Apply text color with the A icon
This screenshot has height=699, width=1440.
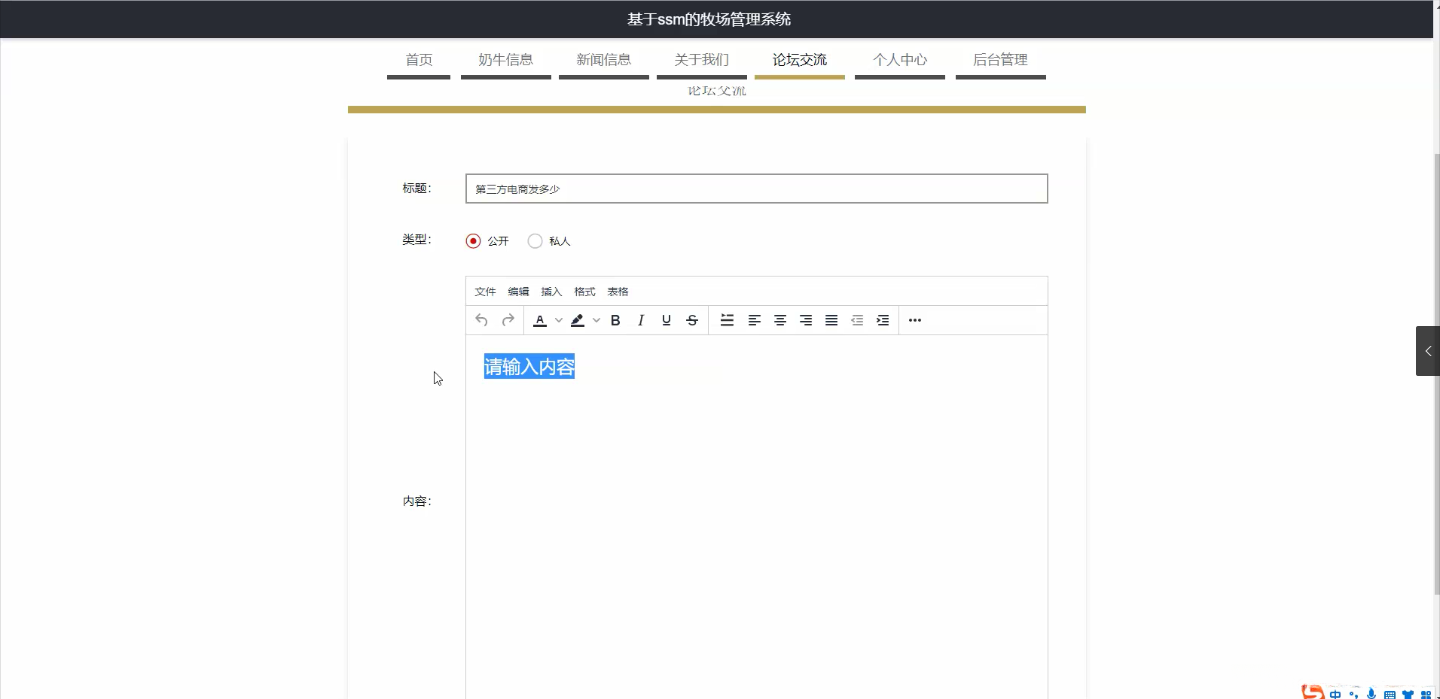point(540,320)
